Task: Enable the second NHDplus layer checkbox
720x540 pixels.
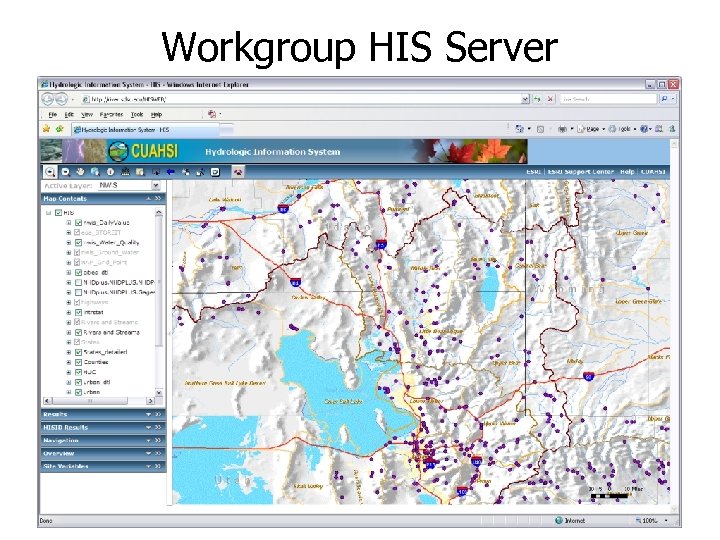Action: 79,292
